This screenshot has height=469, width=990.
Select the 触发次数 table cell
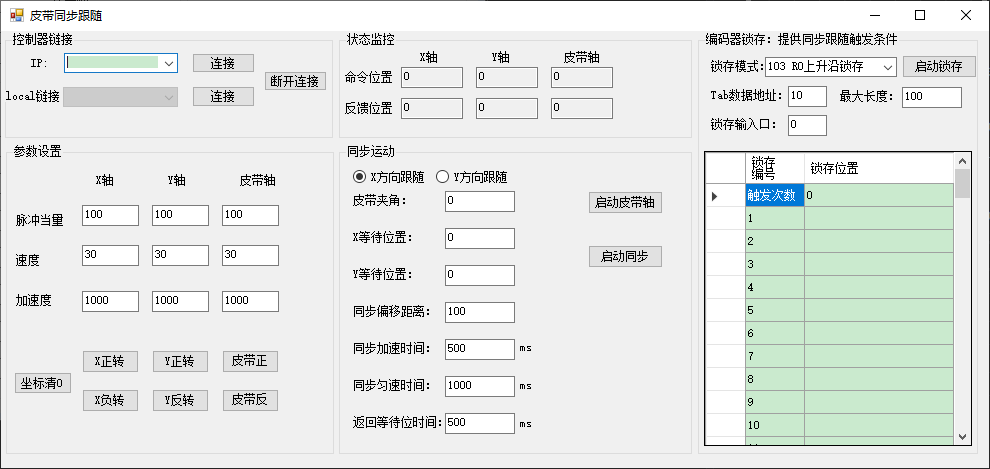(773, 195)
